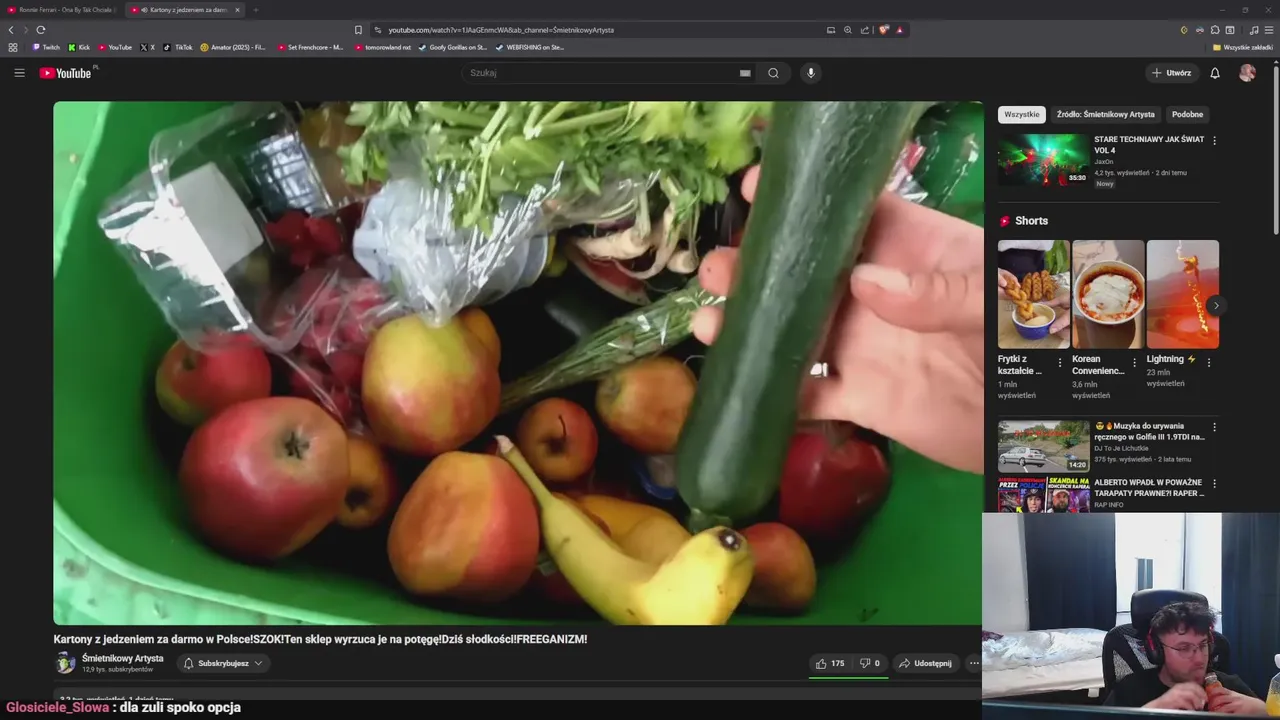This screenshot has height=720, width=1280.
Task: Bookmark this page with the bookmark icon
Action: [x=358, y=30]
